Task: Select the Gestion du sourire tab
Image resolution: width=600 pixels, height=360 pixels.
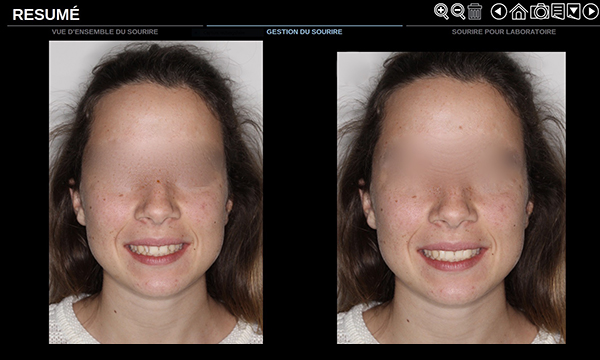Action: pos(304,32)
